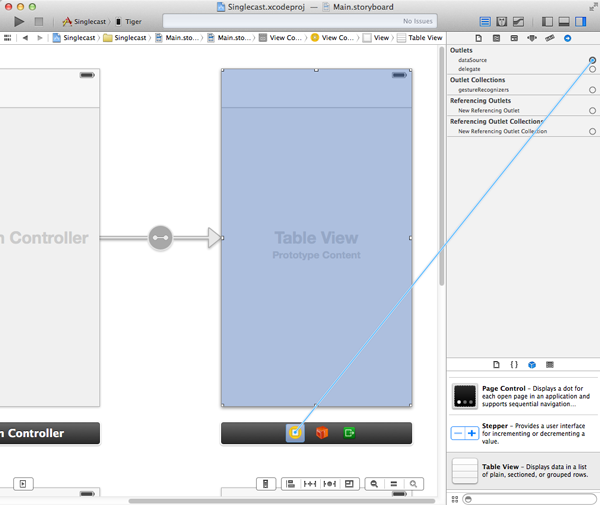Open the File inspector tab
Viewport: 600px width, 505px height.
[x=478, y=38]
